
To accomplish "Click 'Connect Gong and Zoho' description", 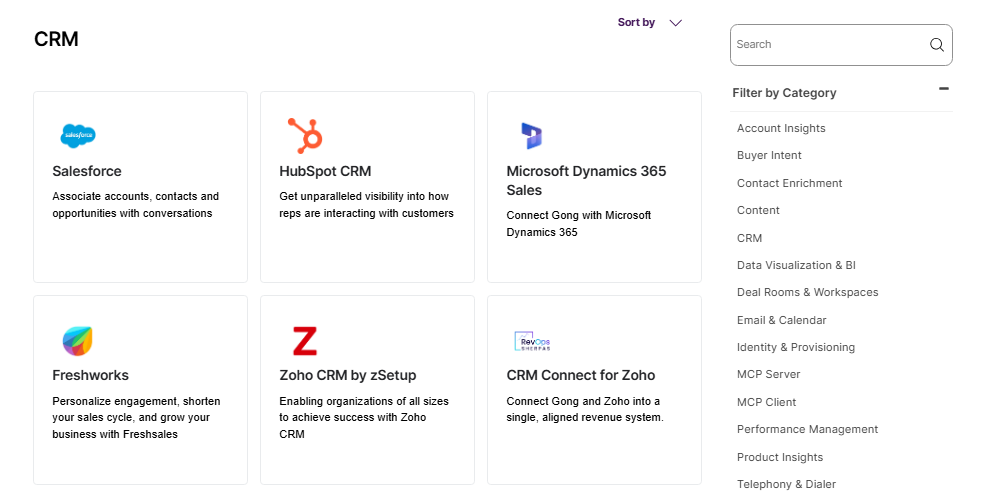I will (585, 410).
